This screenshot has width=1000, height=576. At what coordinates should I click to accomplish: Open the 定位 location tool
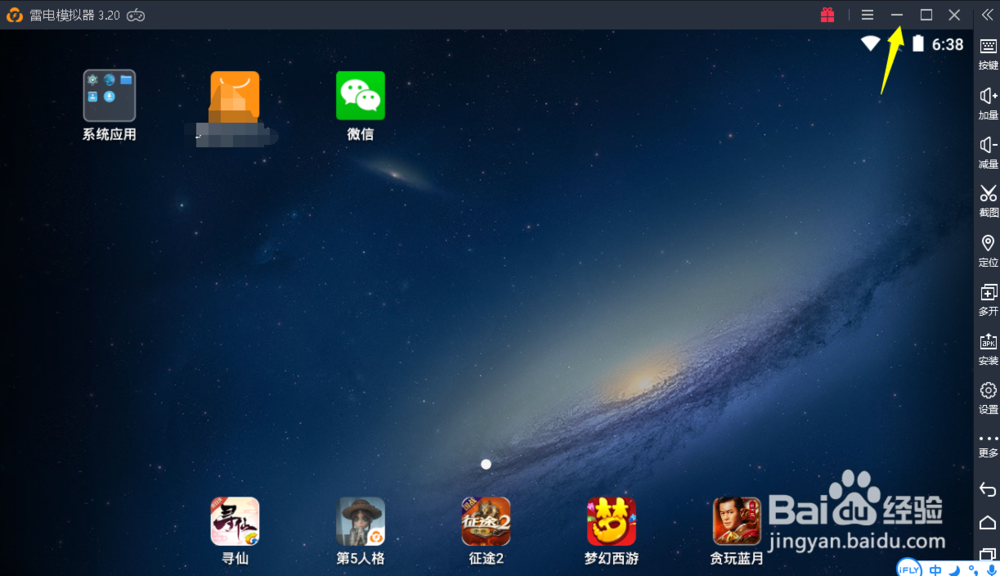988,251
